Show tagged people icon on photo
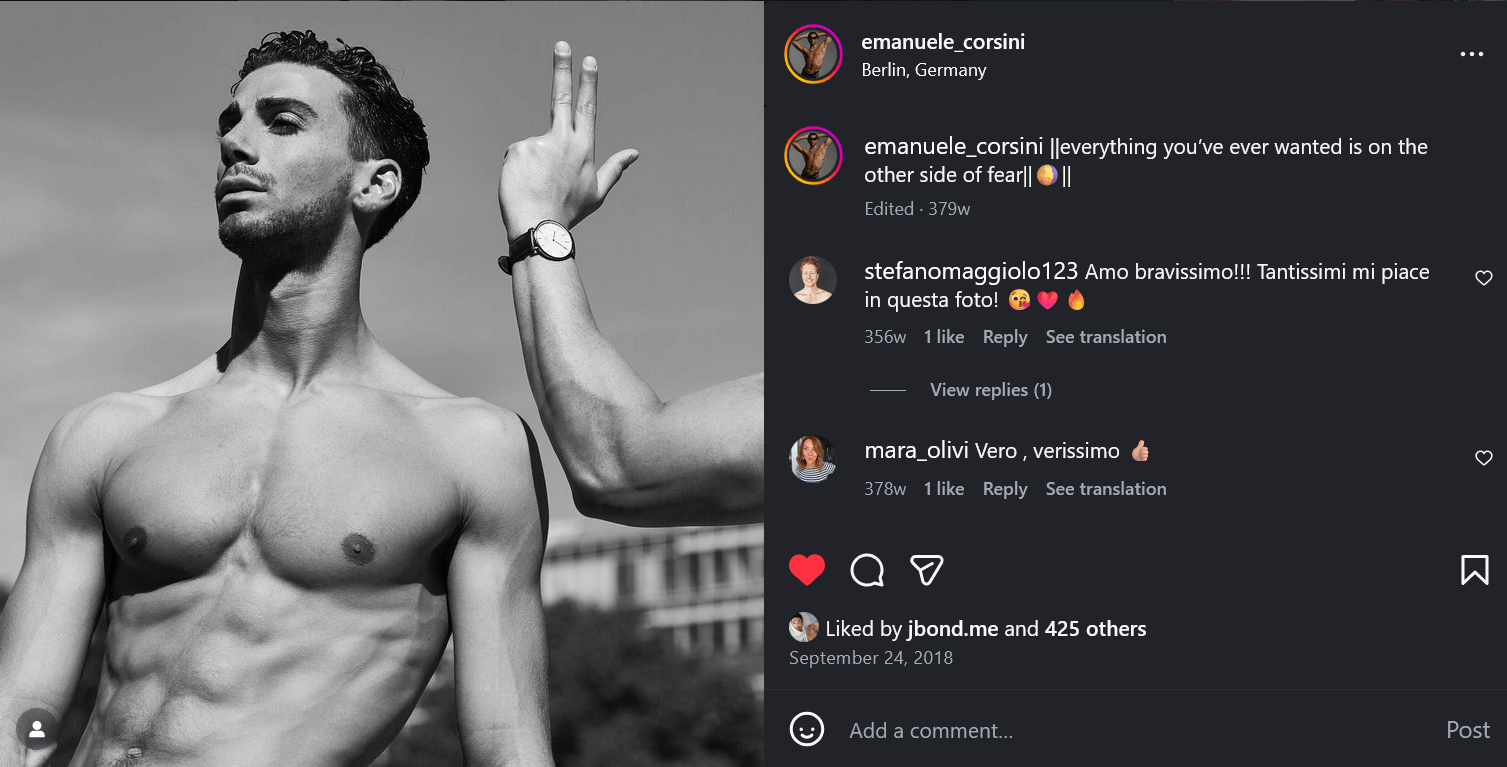Viewport: 1507px width, 767px height. click(37, 730)
